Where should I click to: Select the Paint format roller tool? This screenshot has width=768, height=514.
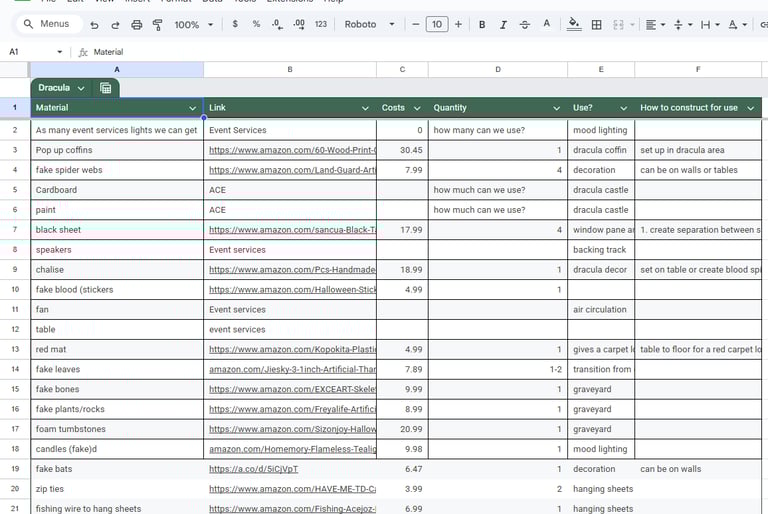[157, 25]
